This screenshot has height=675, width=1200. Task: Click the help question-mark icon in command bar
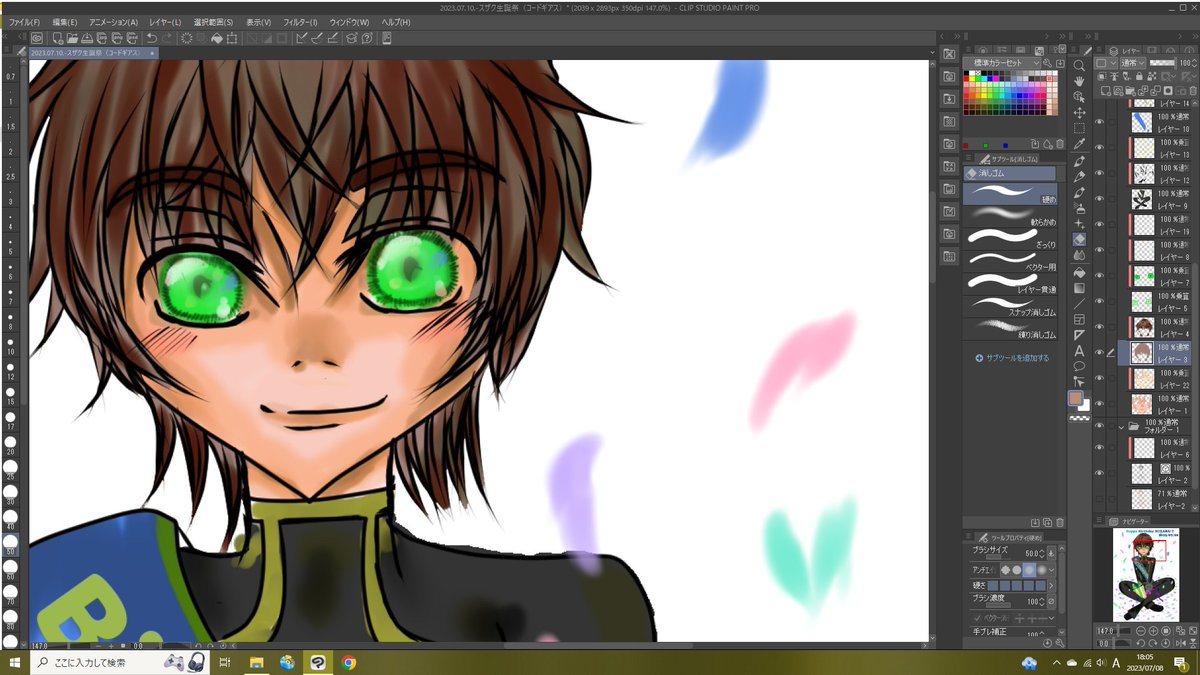pos(367,38)
